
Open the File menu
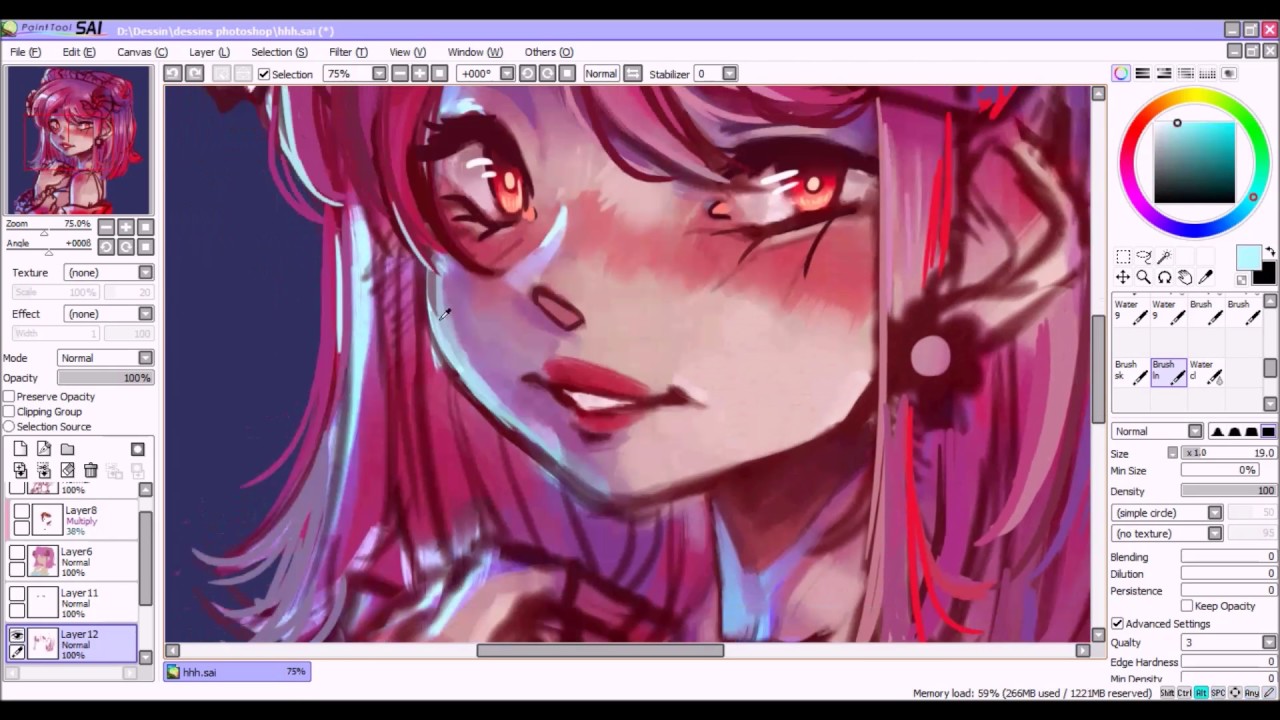pyautogui.click(x=25, y=52)
